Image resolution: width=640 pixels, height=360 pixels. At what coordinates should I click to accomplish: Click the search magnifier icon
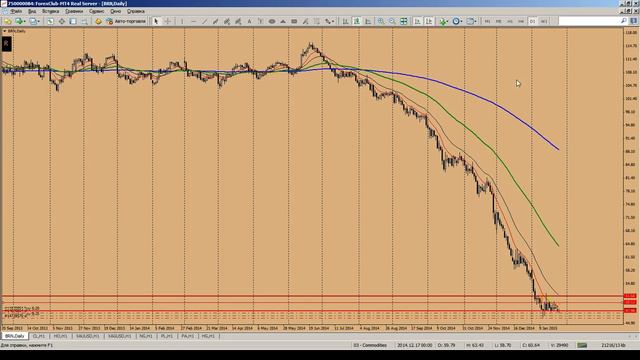click(623, 21)
